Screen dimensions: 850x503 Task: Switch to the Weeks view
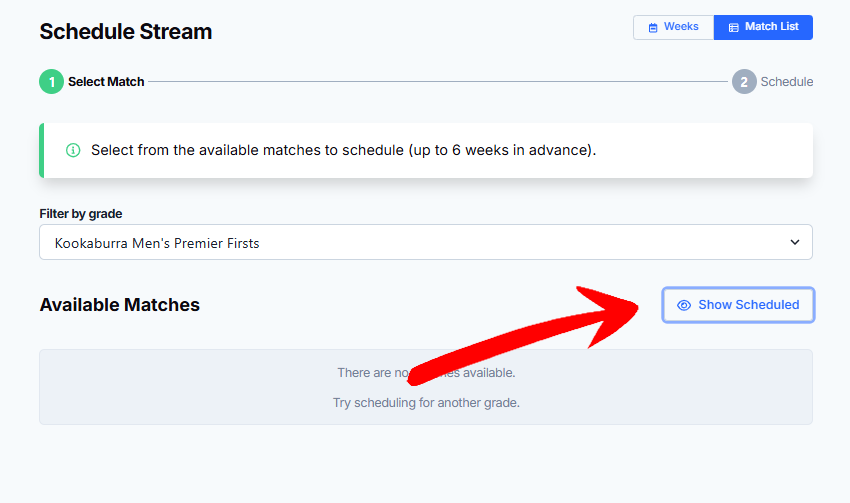pos(673,27)
